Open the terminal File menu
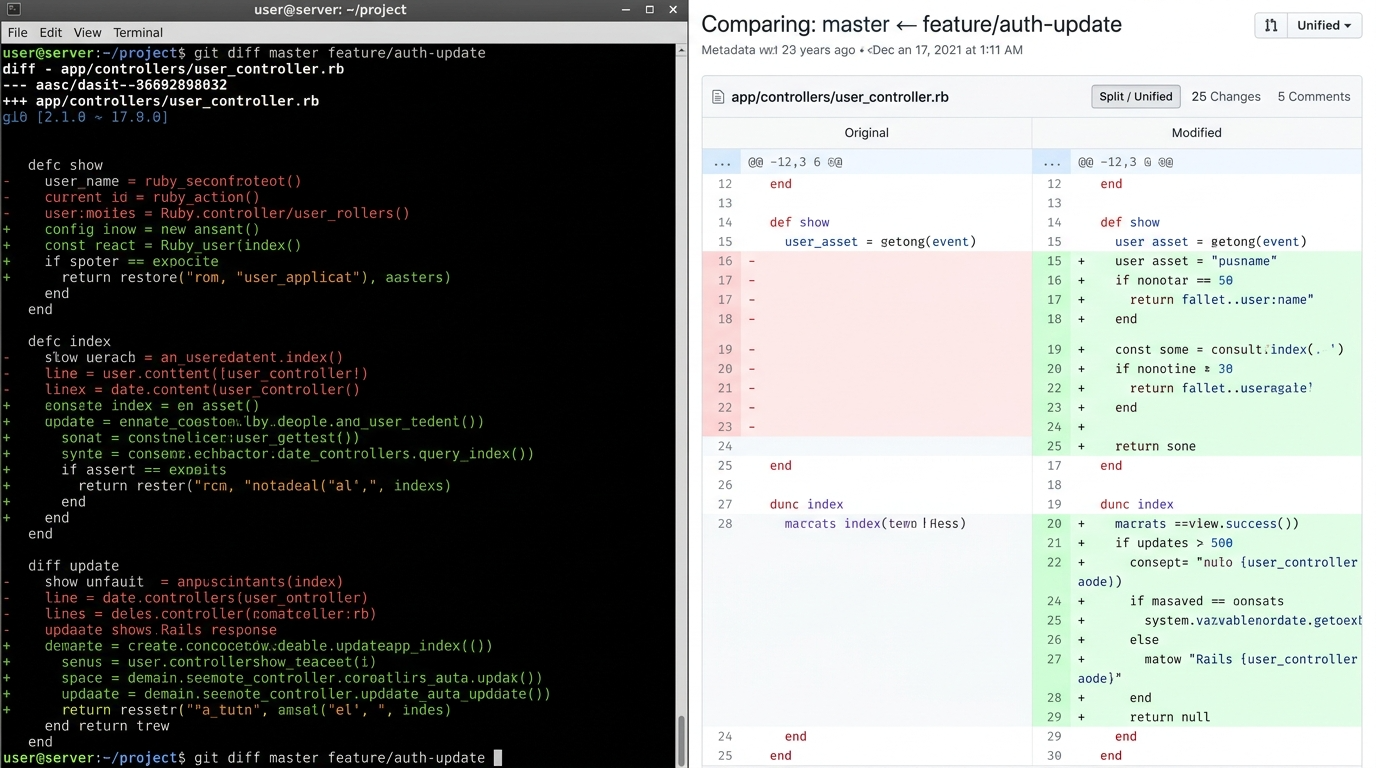The width and height of the screenshot is (1376, 768). pos(19,32)
